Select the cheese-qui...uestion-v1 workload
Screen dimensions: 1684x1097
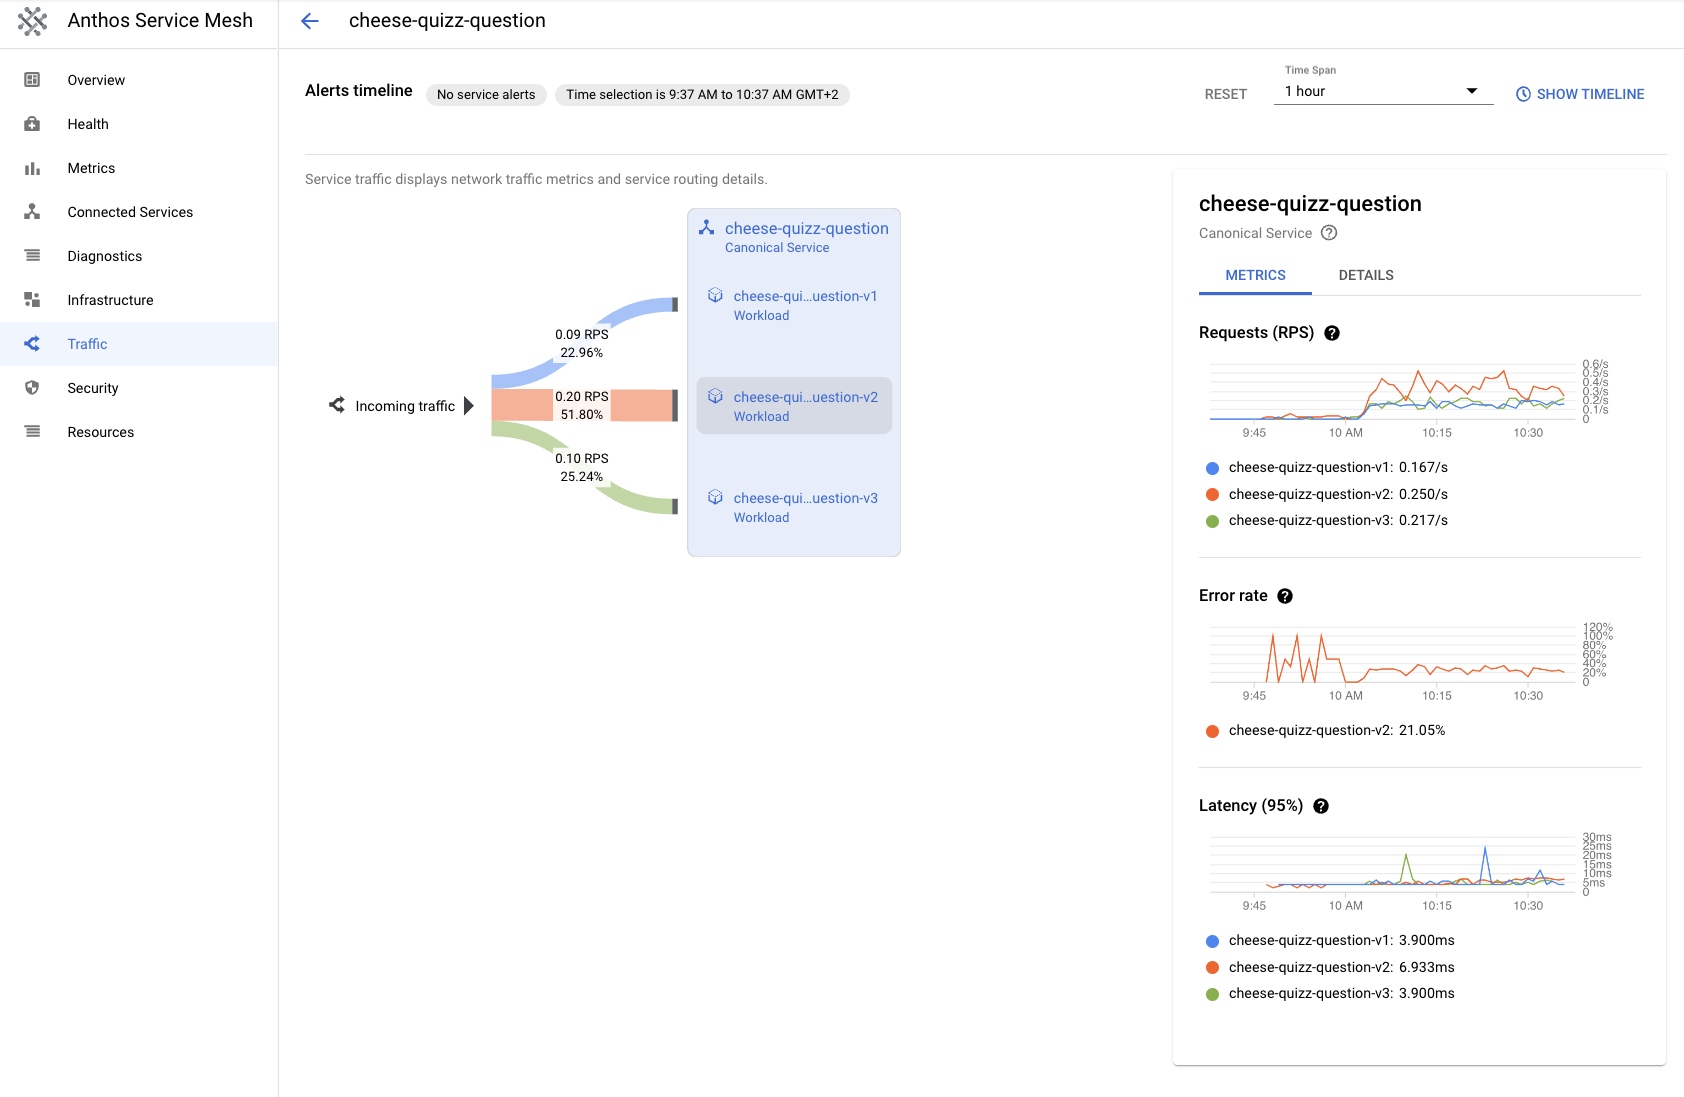pyautogui.click(x=794, y=305)
